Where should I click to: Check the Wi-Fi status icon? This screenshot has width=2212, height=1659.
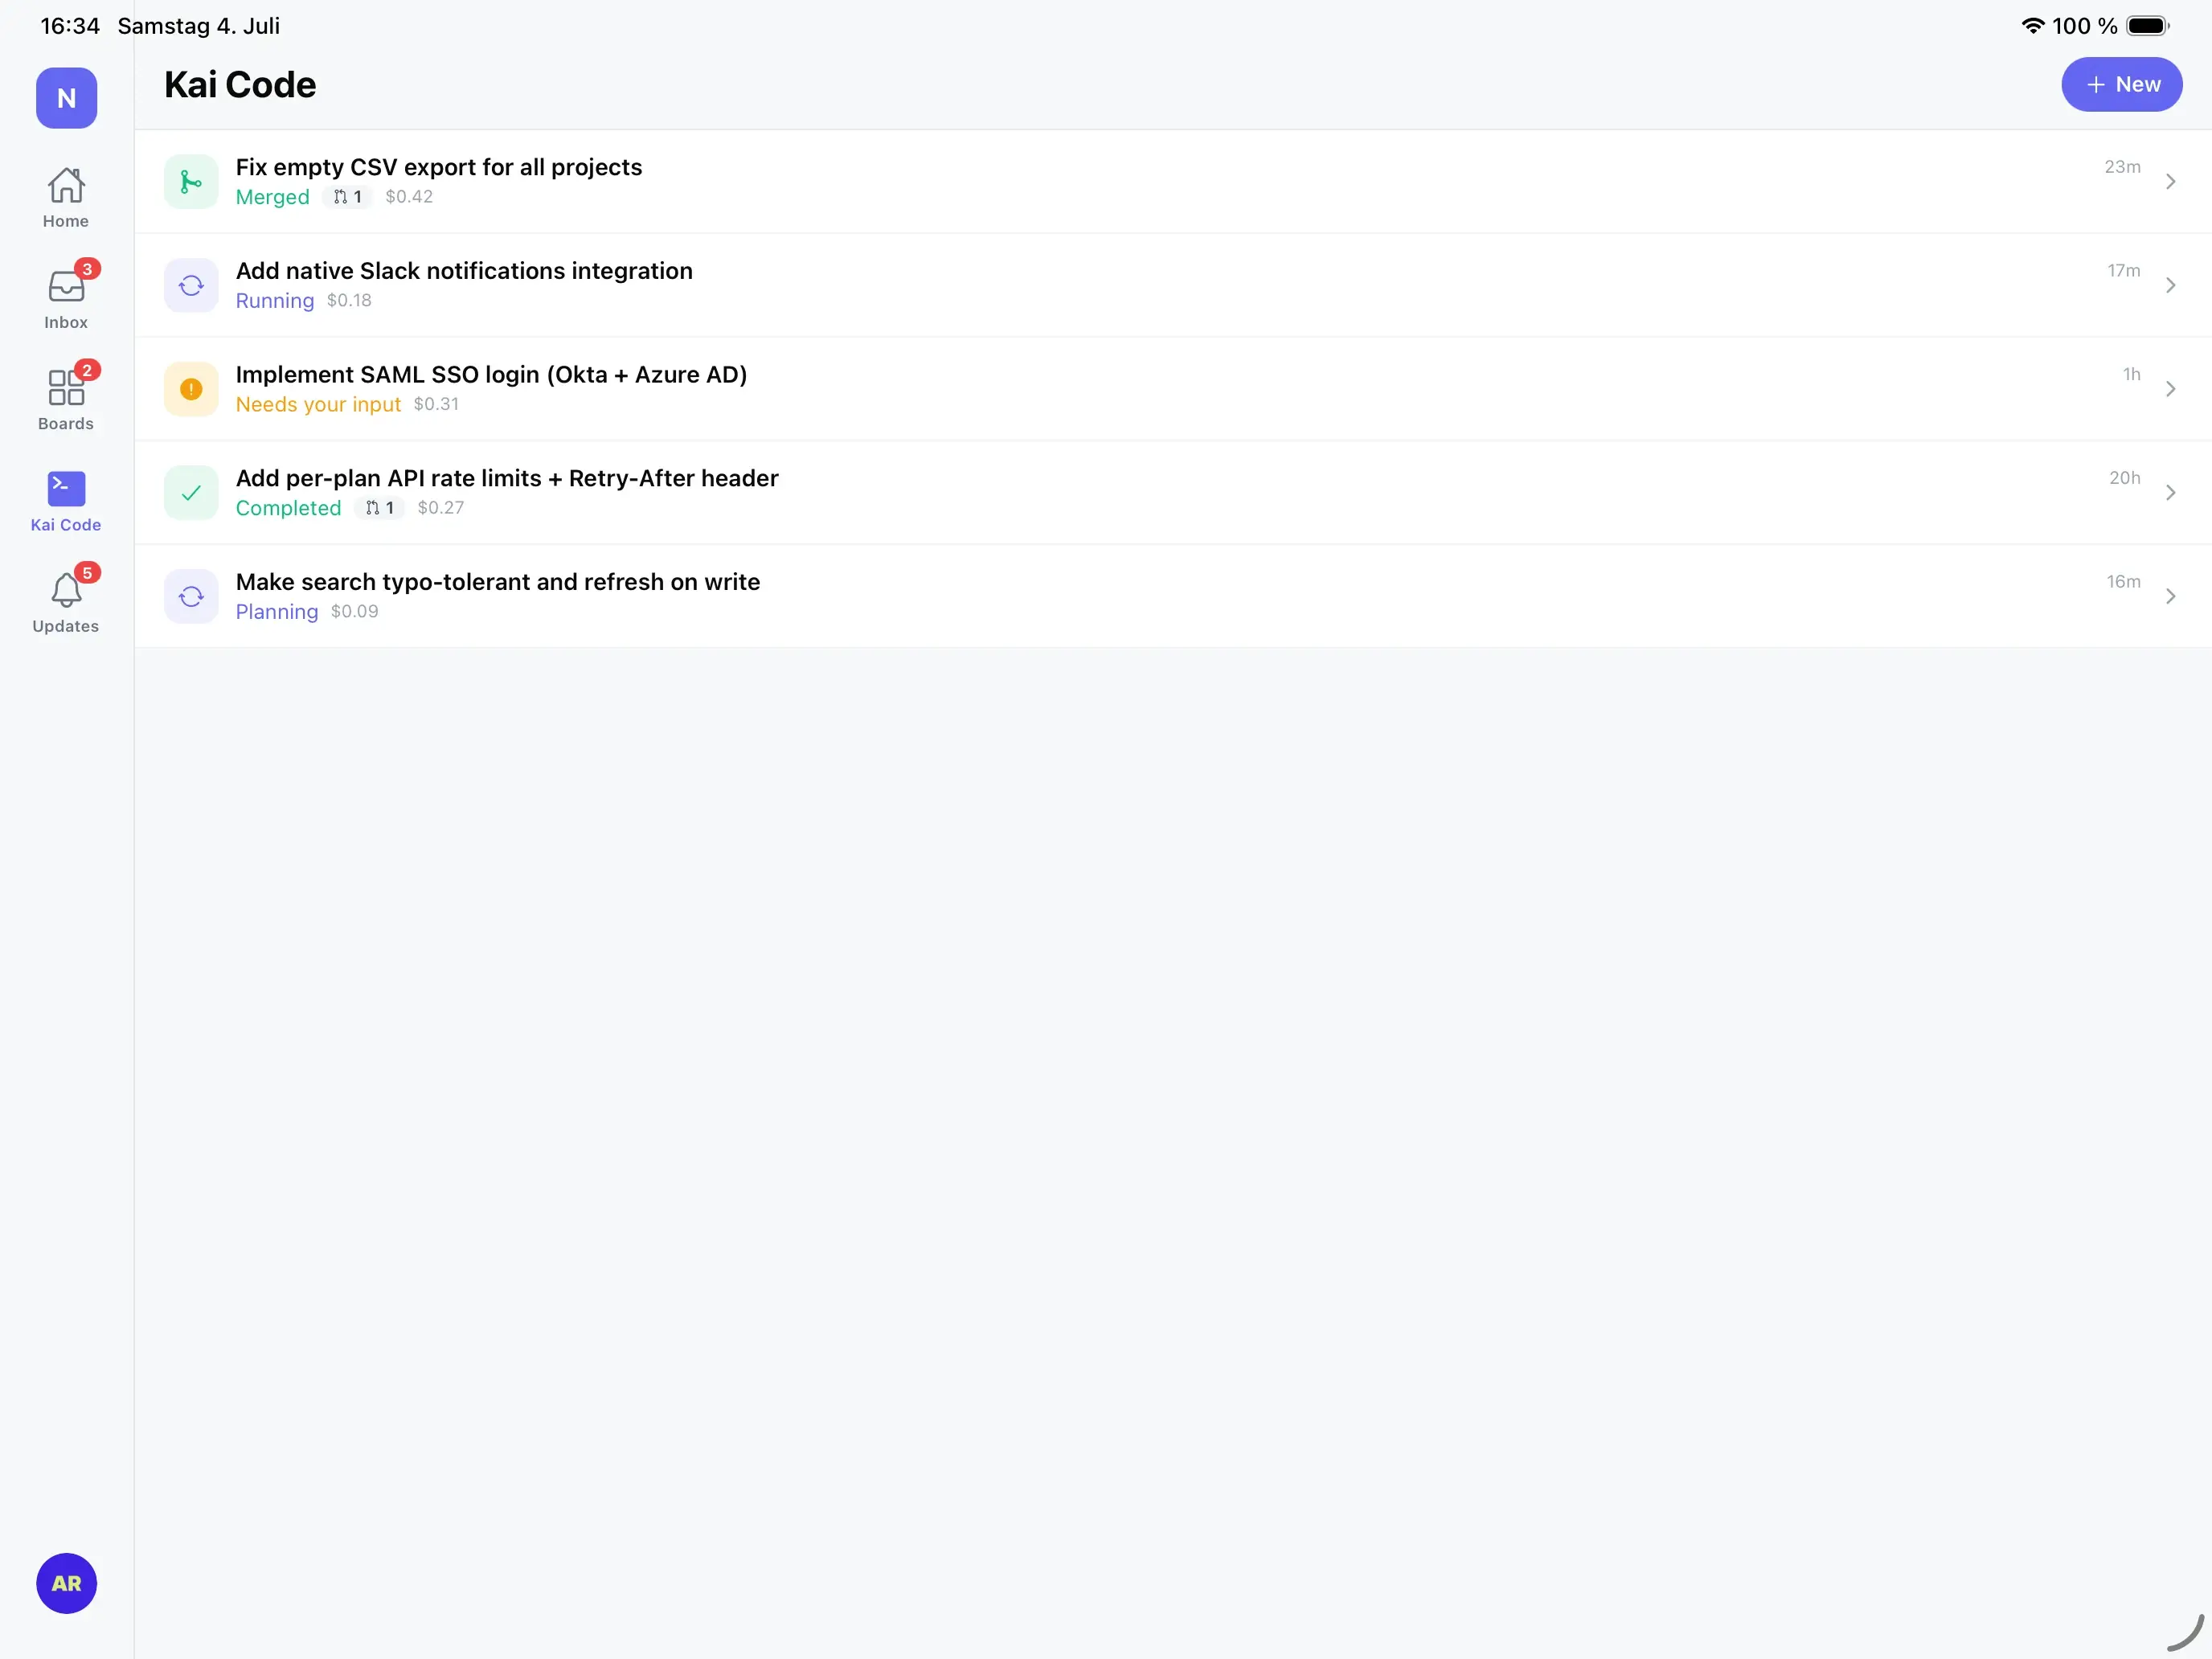[2032, 26]
